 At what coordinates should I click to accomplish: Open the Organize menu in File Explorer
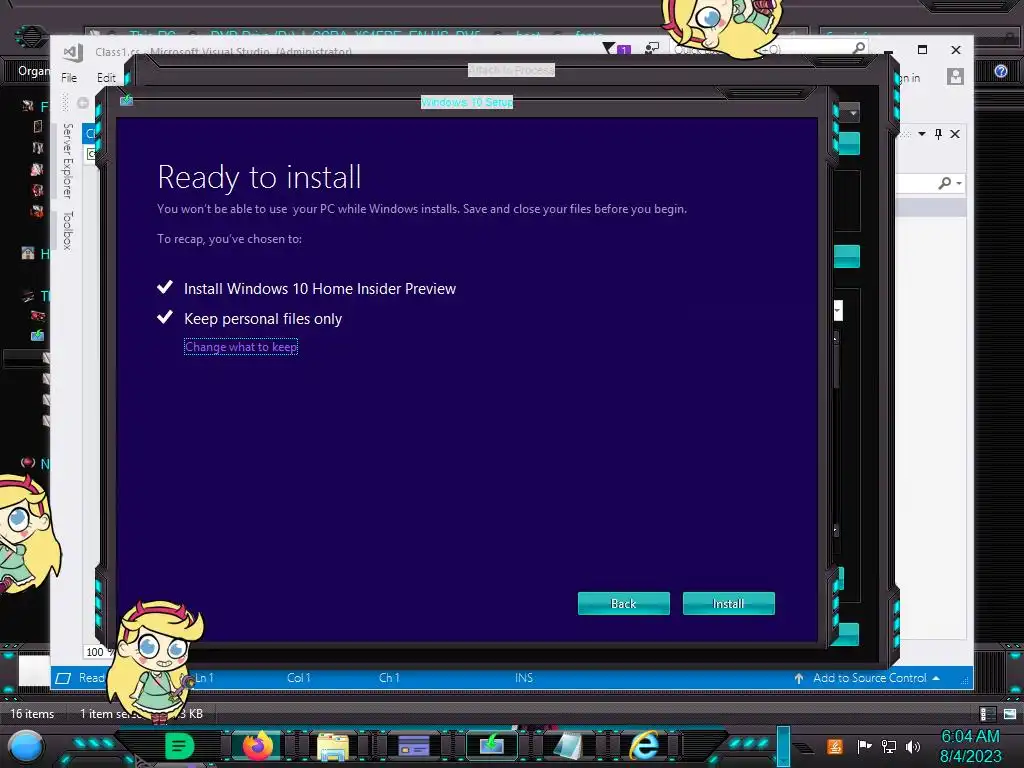coord(33,71)
